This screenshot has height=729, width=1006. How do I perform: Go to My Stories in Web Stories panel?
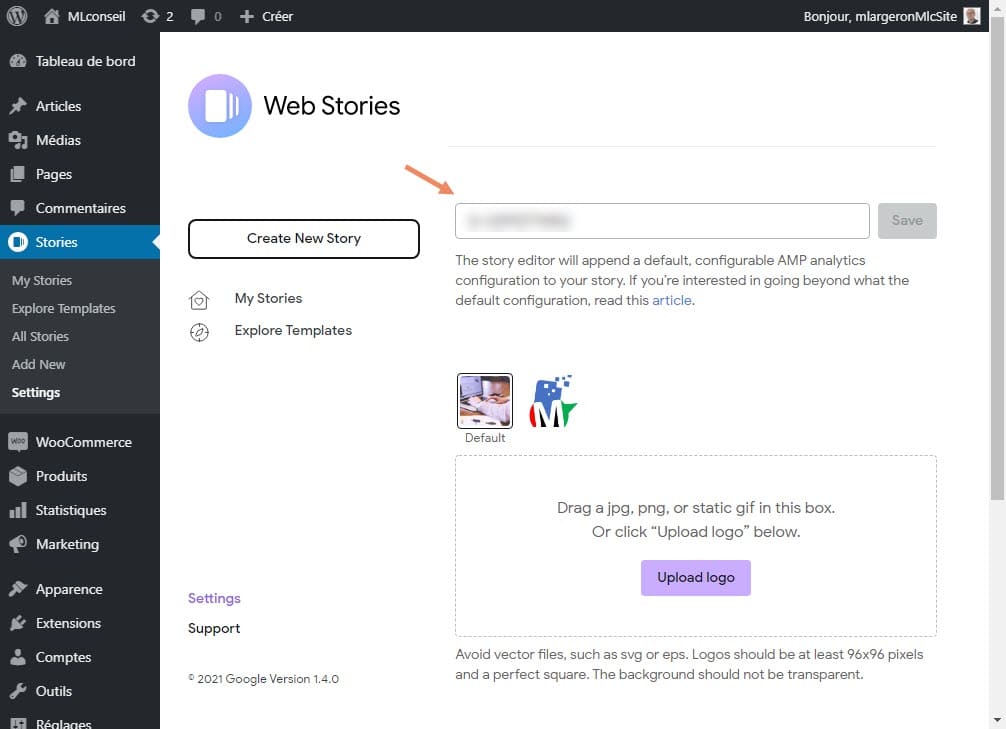268,298
